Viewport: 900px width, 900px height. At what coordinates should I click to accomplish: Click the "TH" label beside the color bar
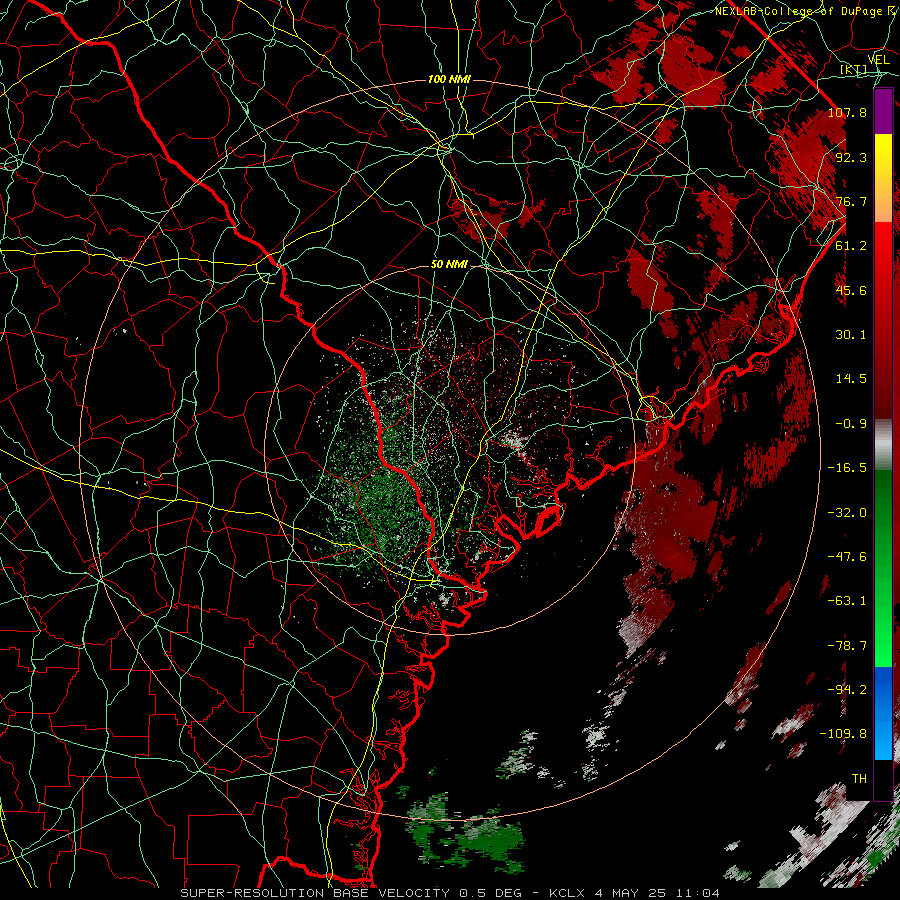(859, 779)
